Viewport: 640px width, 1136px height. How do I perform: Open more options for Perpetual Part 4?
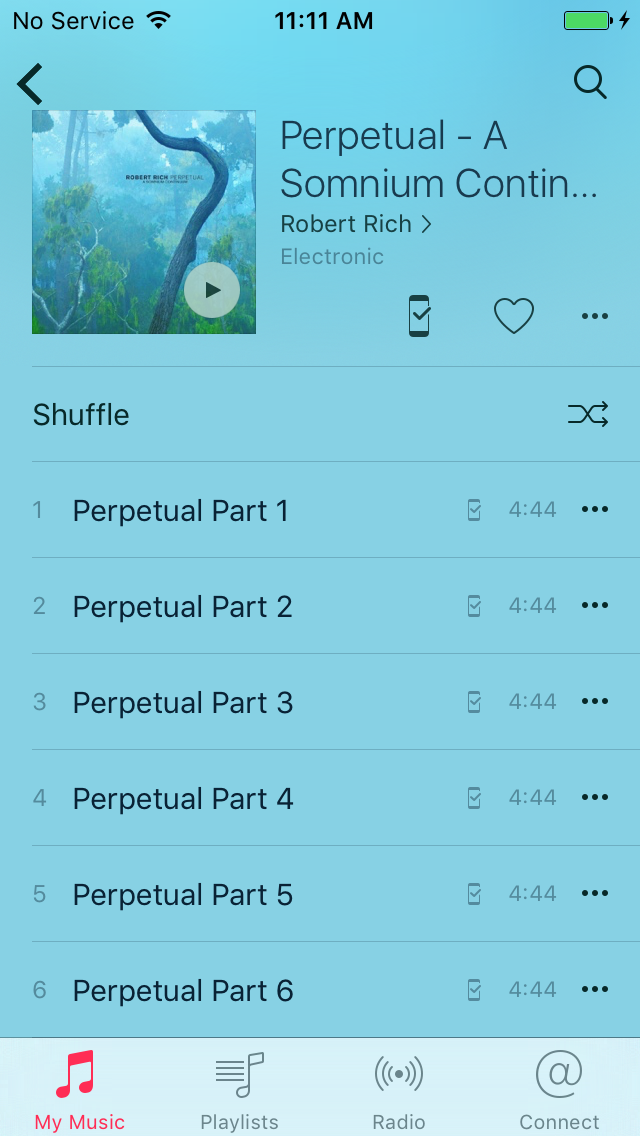[x=594, y=798]
